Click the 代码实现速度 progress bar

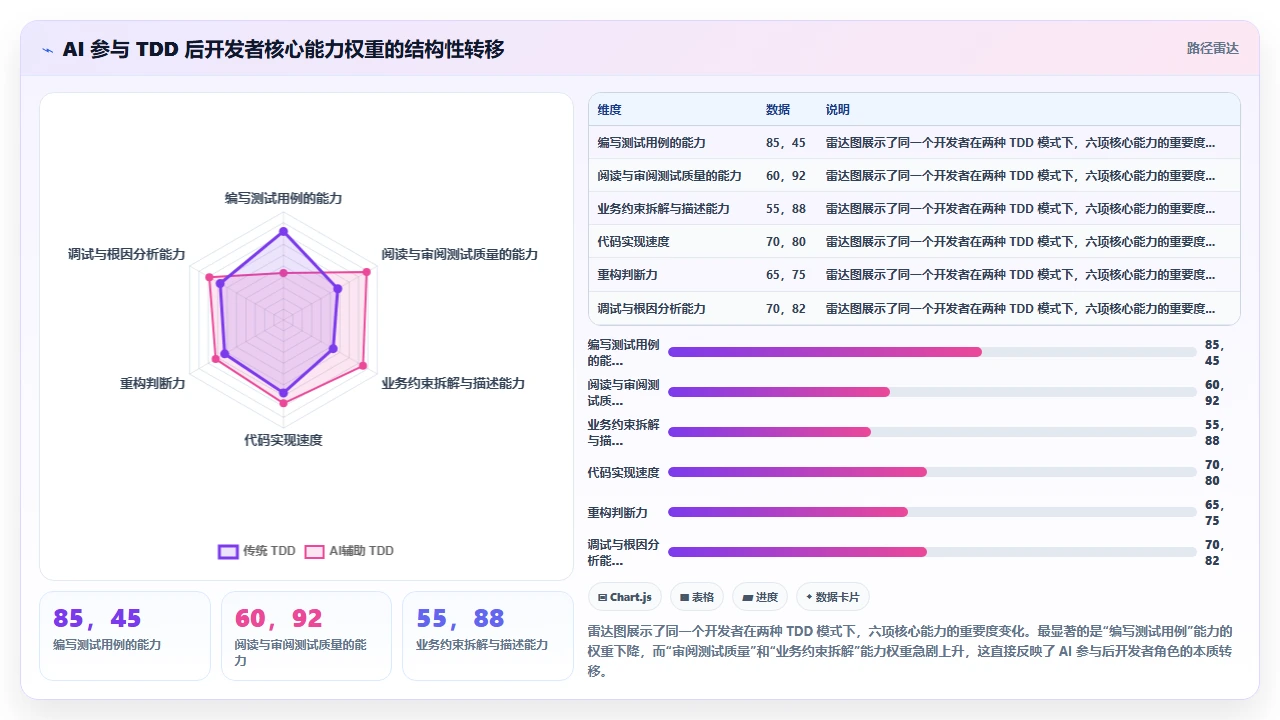click(x=932, y=472)
